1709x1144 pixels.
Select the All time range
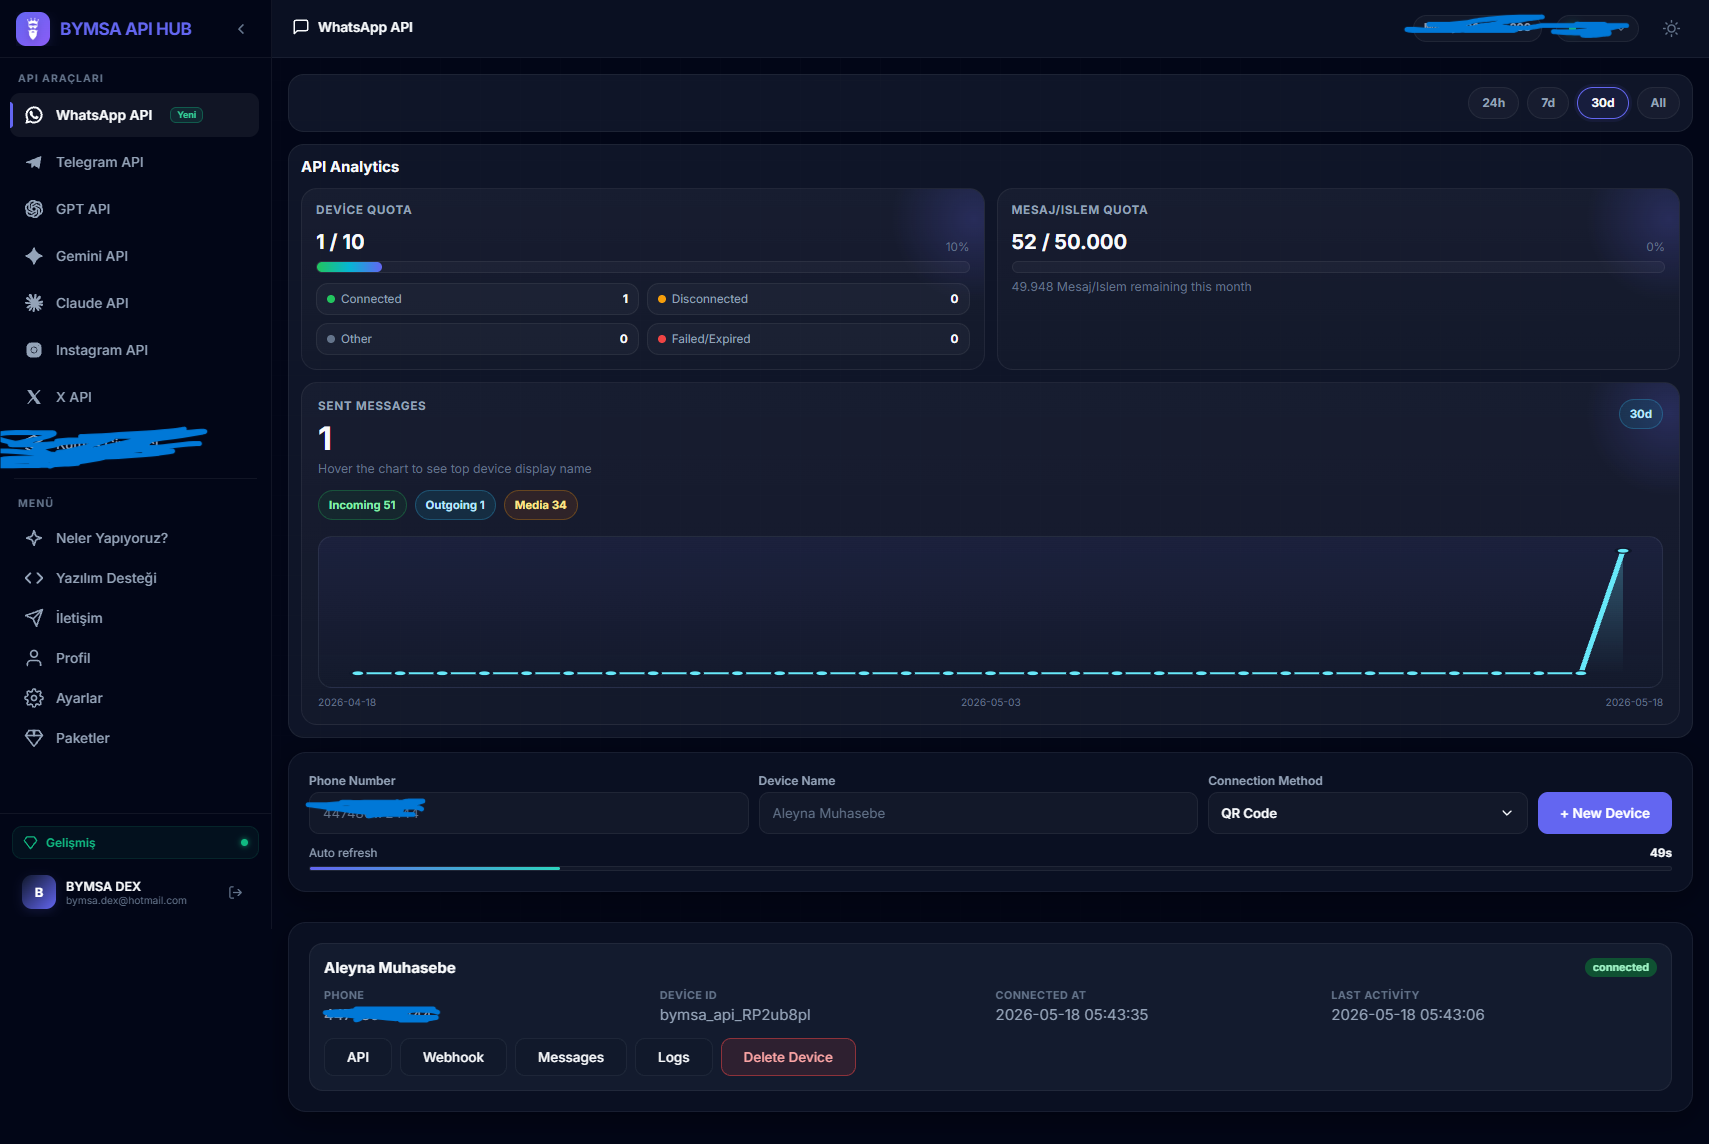tap(1658, 103)
